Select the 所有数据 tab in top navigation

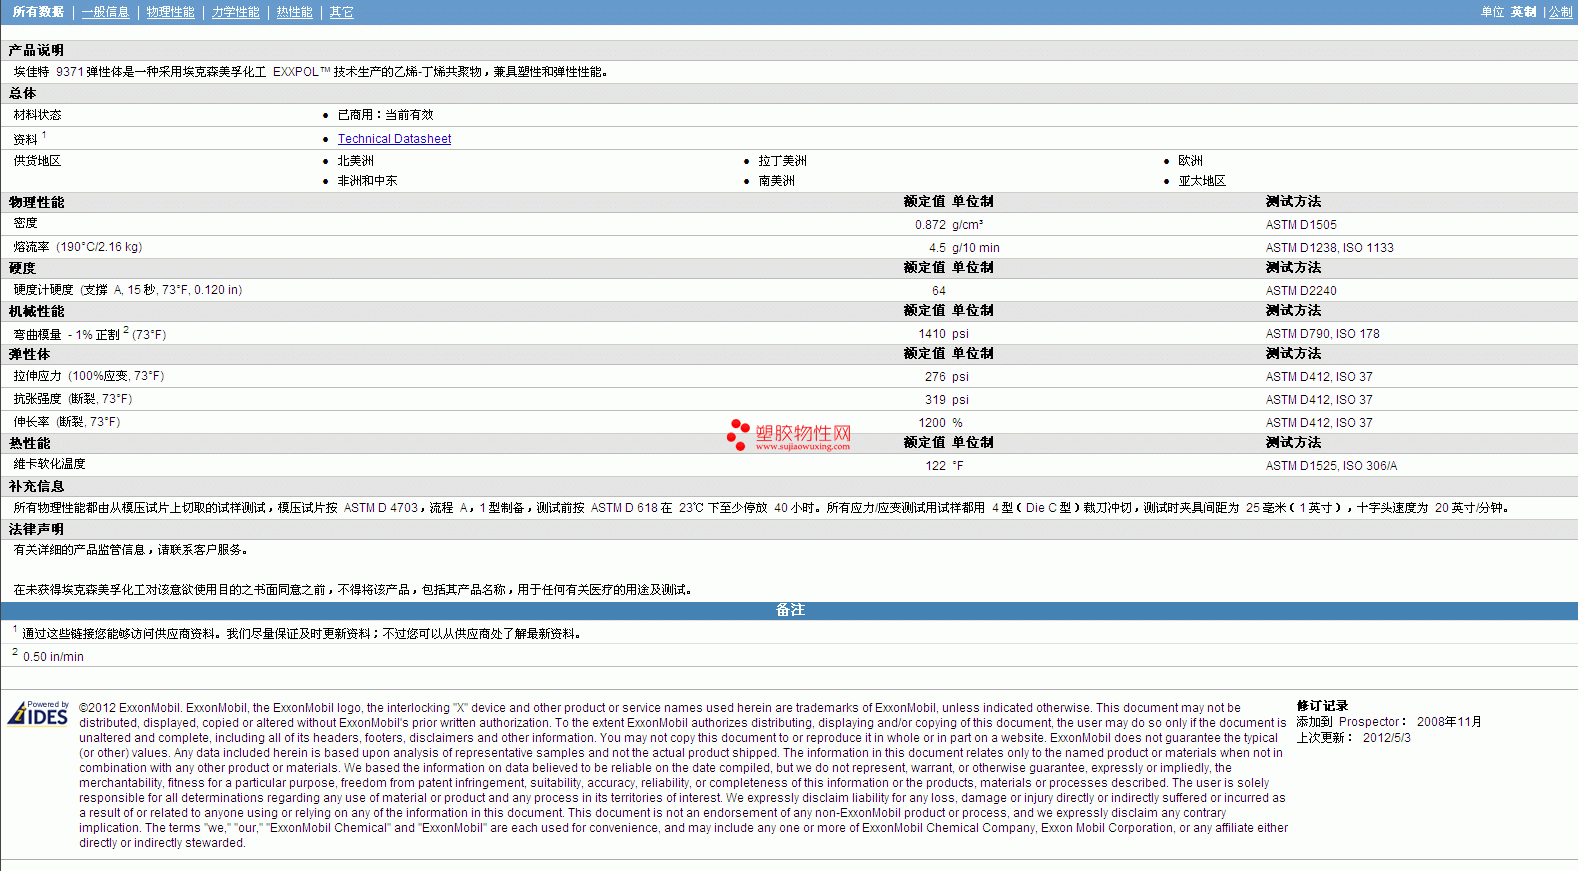[38, 12]
